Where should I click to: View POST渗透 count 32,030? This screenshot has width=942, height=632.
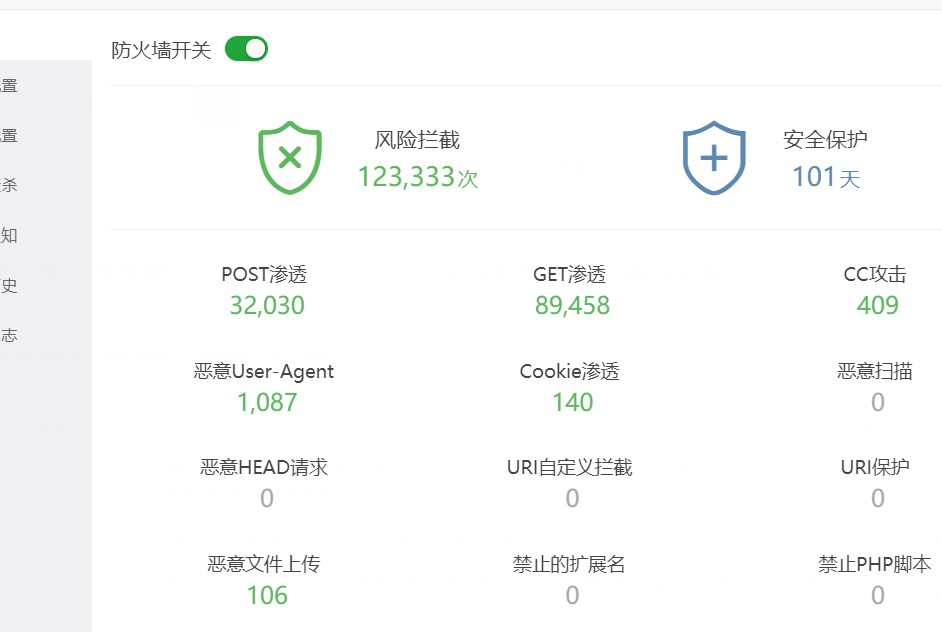[266, 306]
